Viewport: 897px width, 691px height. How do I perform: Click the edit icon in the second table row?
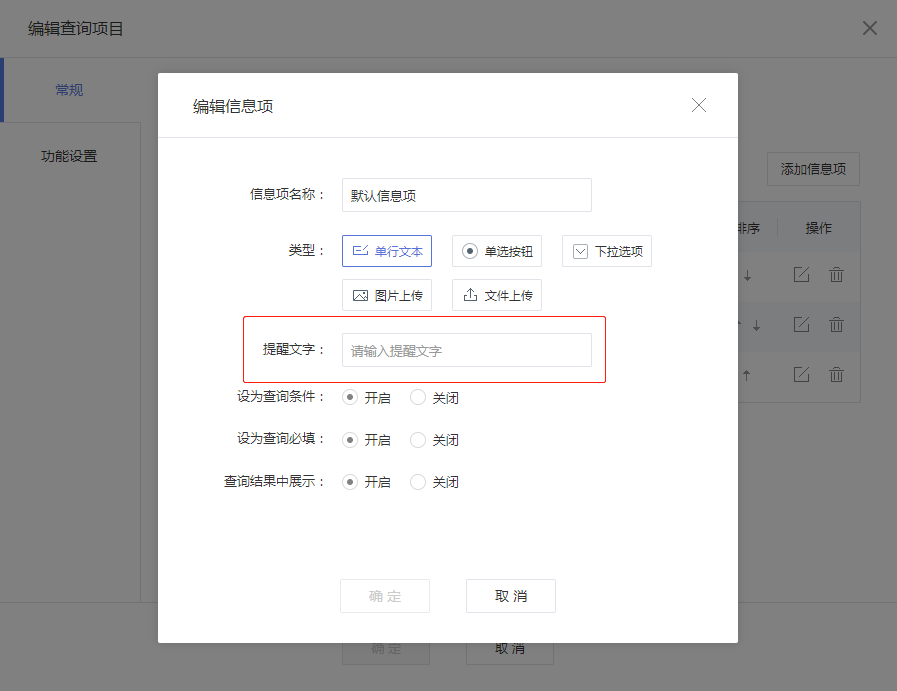(x=801, y=325)
